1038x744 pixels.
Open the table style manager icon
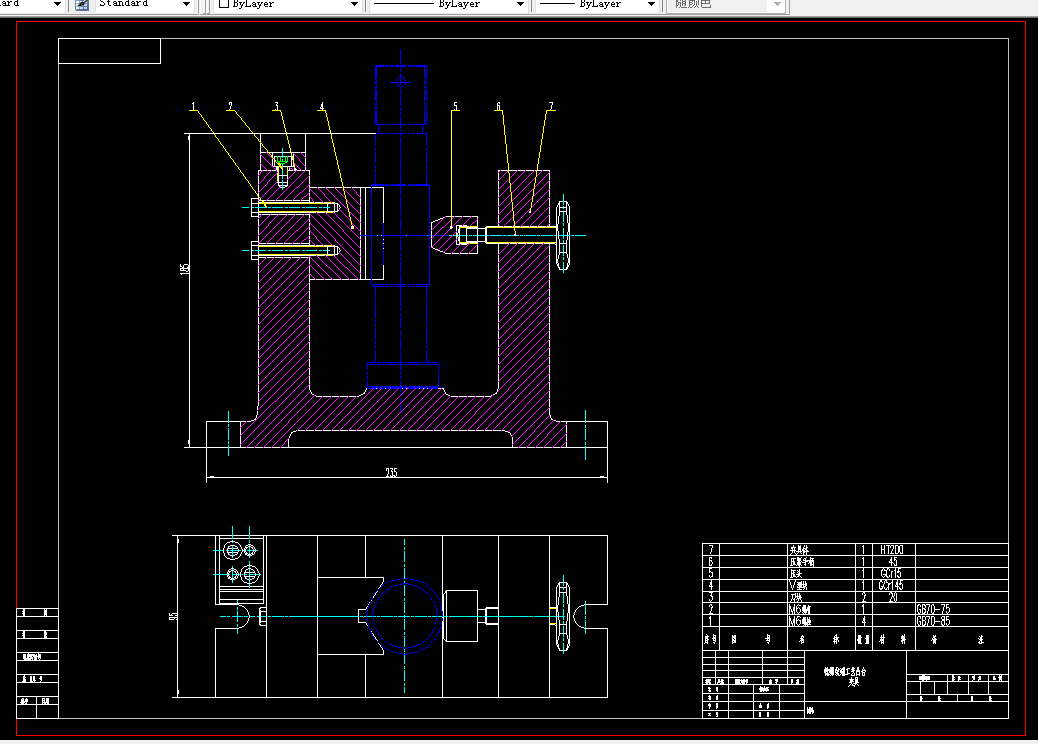click(x=82, y=5)
